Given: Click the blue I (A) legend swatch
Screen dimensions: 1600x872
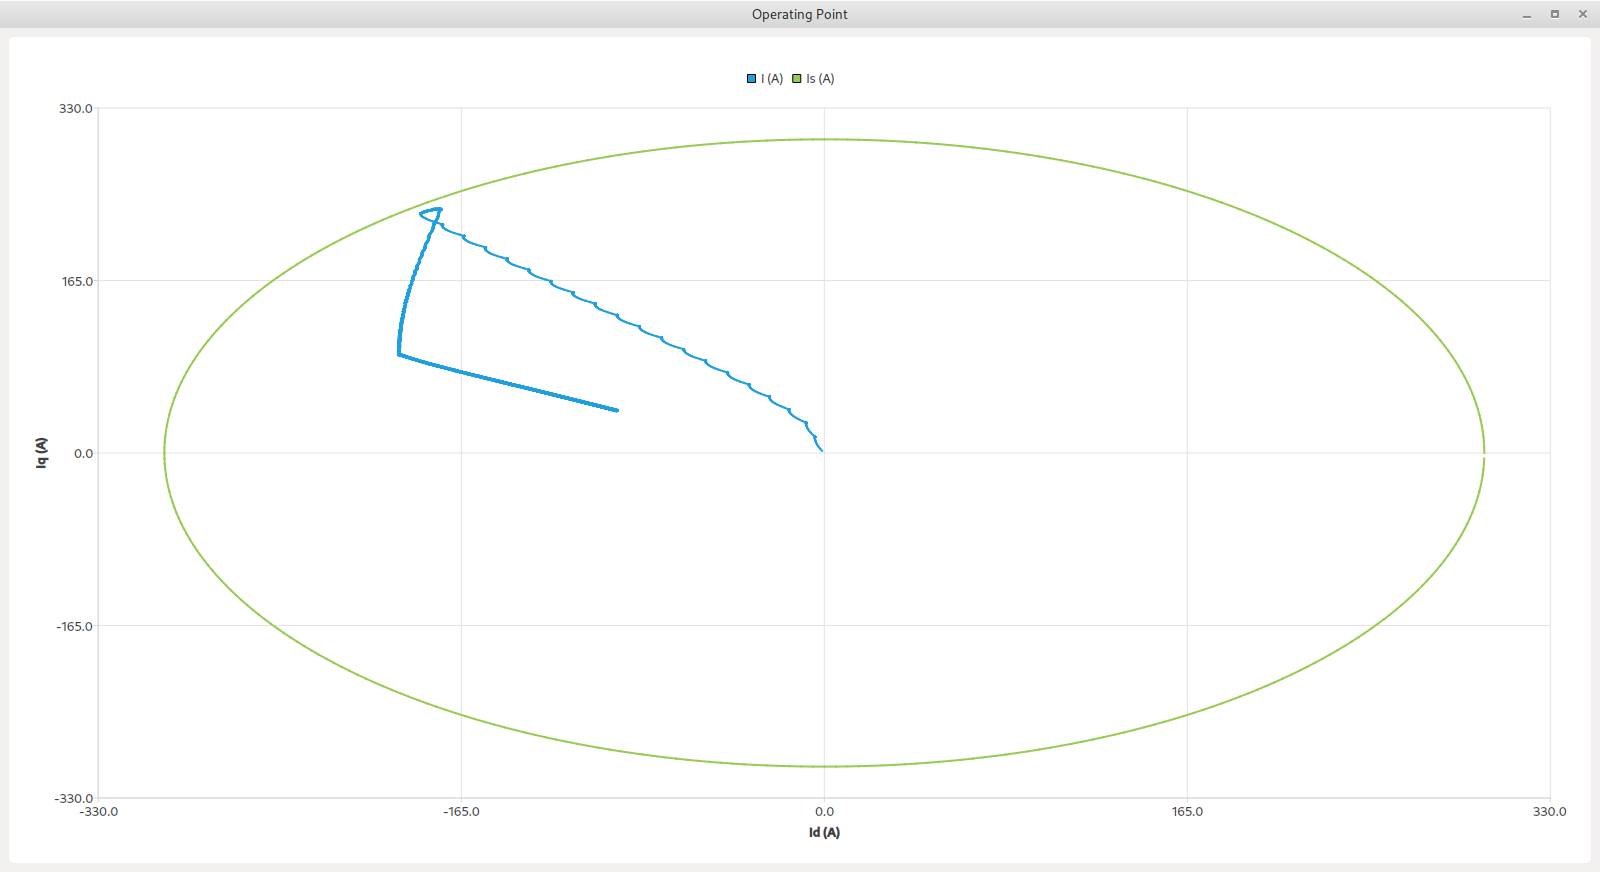Looking at the screenshot, I should [x=751, y=79].
